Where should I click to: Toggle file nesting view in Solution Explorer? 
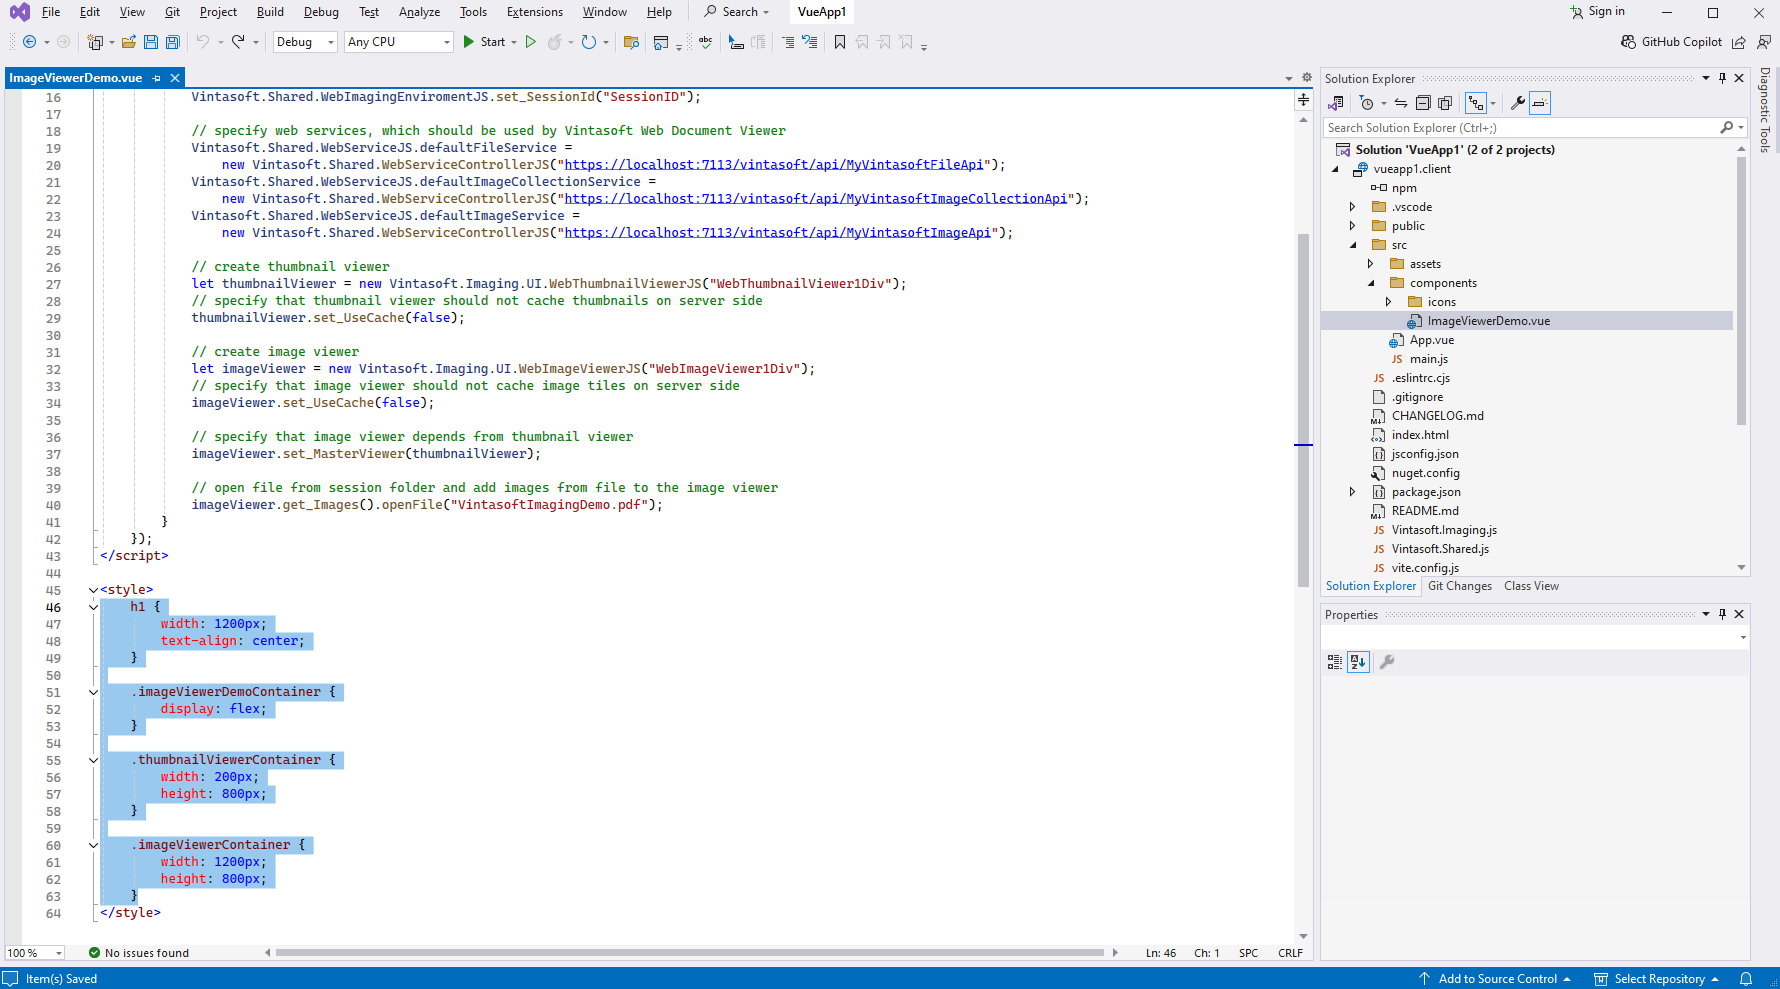pyautogui.click(x=1476, y=103)
